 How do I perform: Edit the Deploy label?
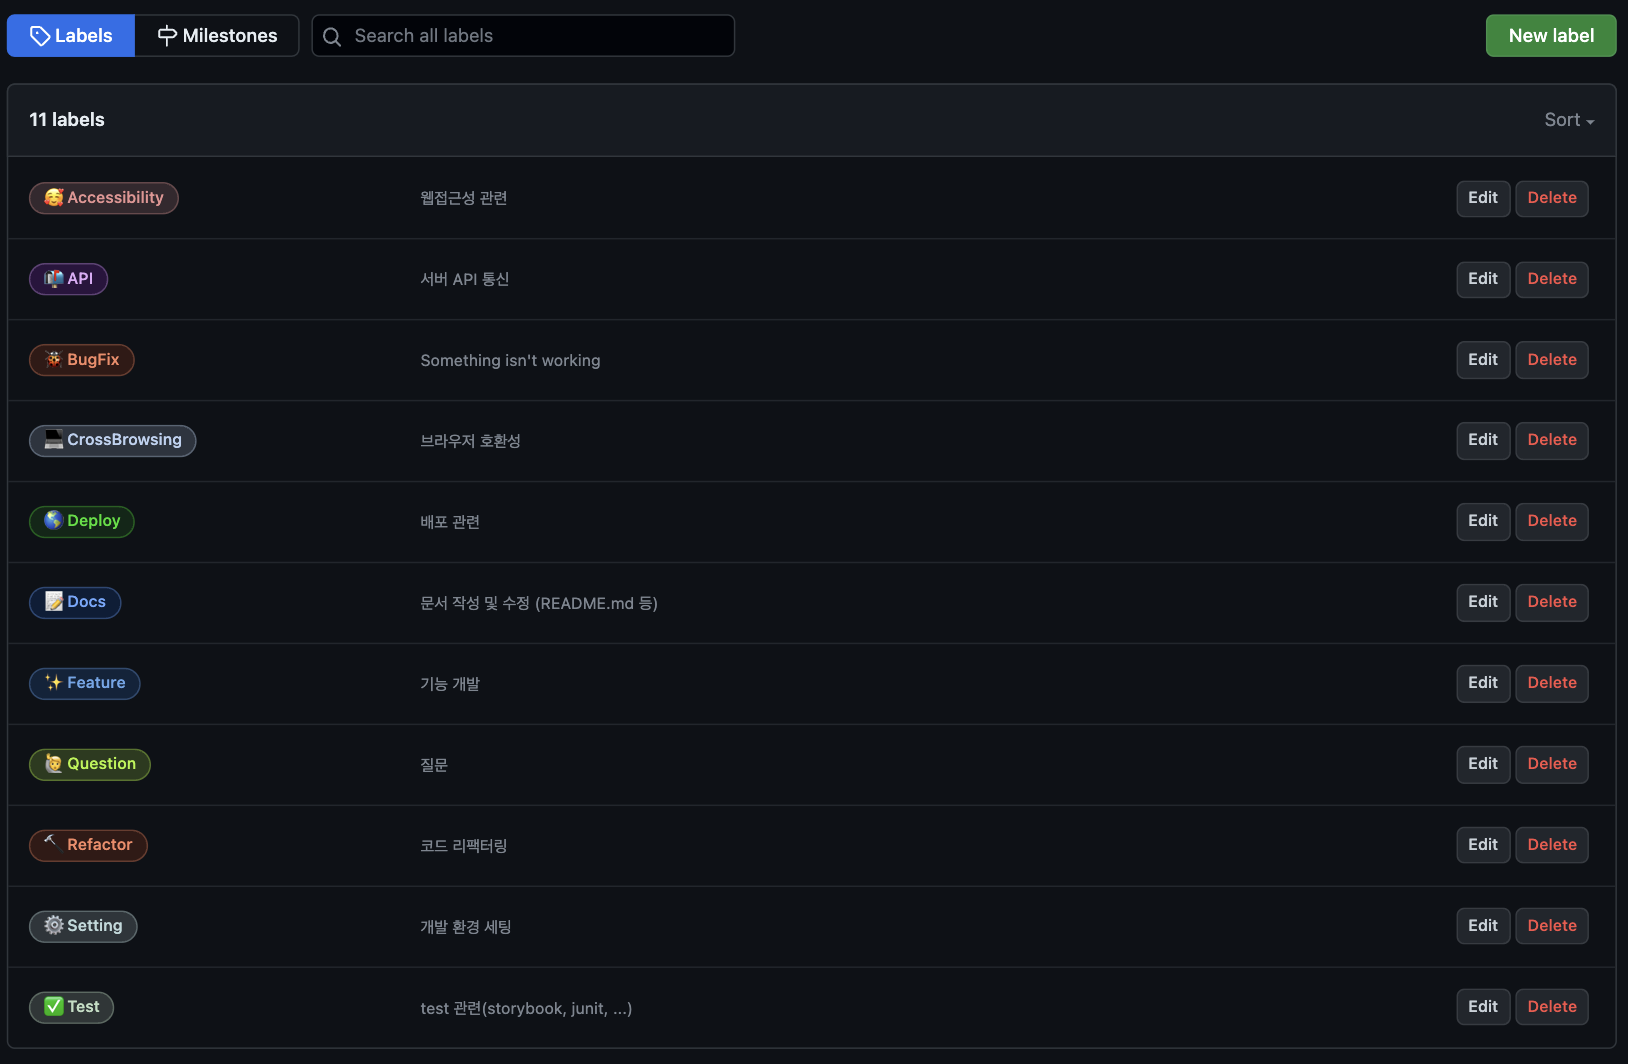[1482, 521]
